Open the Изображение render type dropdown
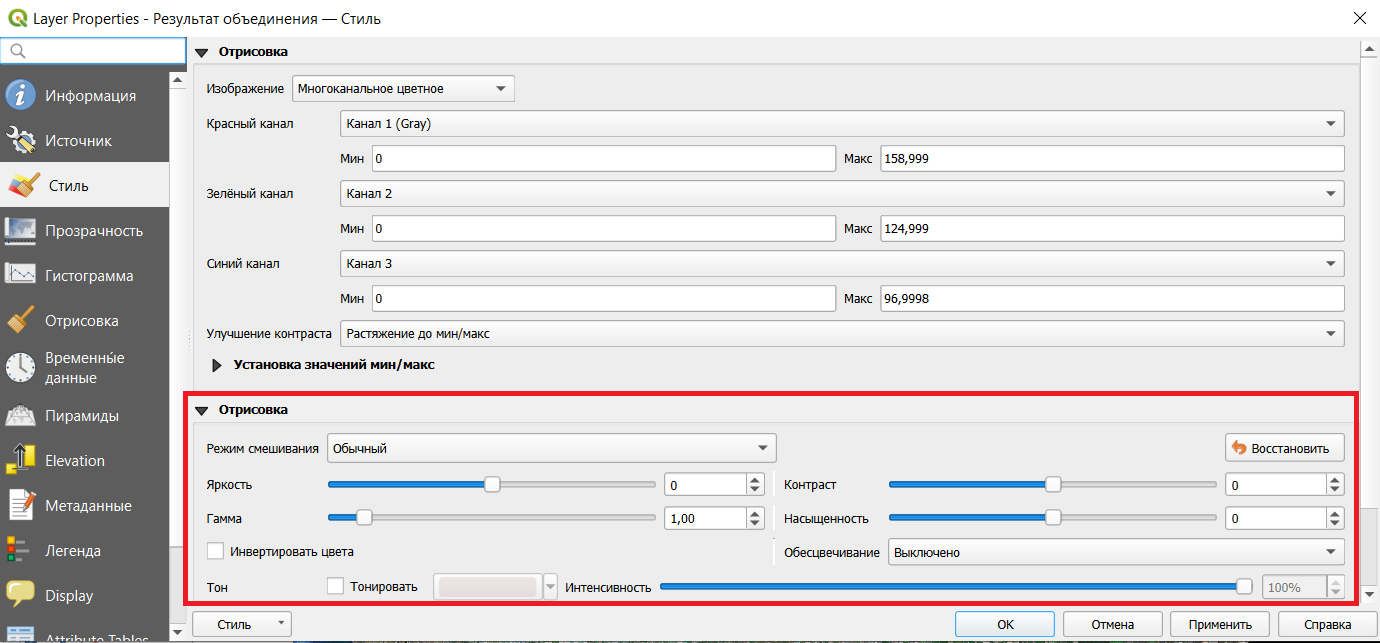The height and width of the screenshot is (643, 1380). 403,89
